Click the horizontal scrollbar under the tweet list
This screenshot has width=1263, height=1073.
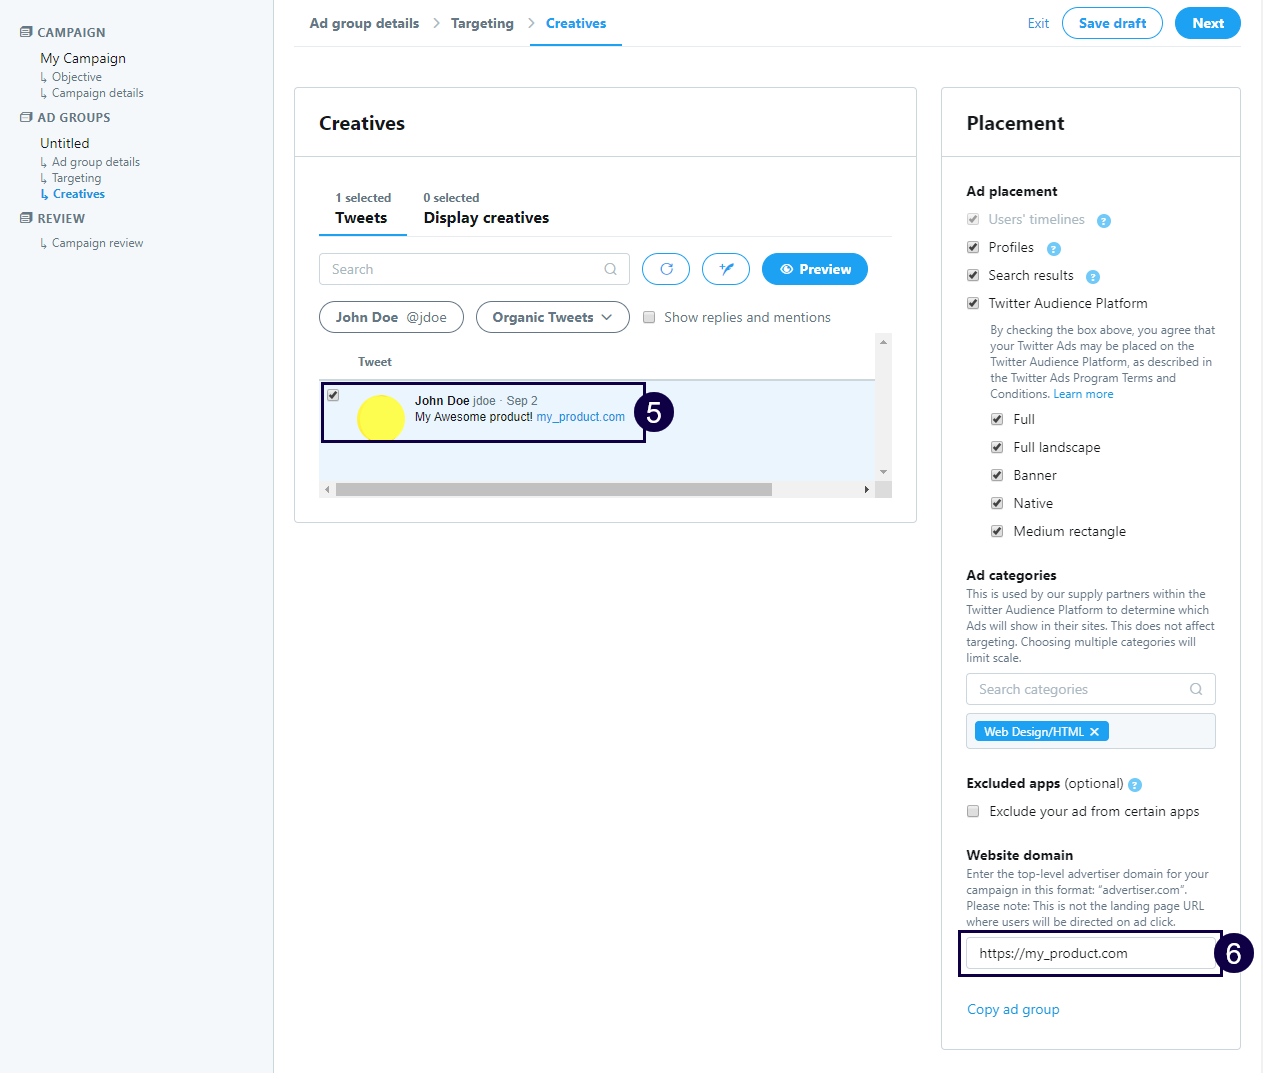553,490
